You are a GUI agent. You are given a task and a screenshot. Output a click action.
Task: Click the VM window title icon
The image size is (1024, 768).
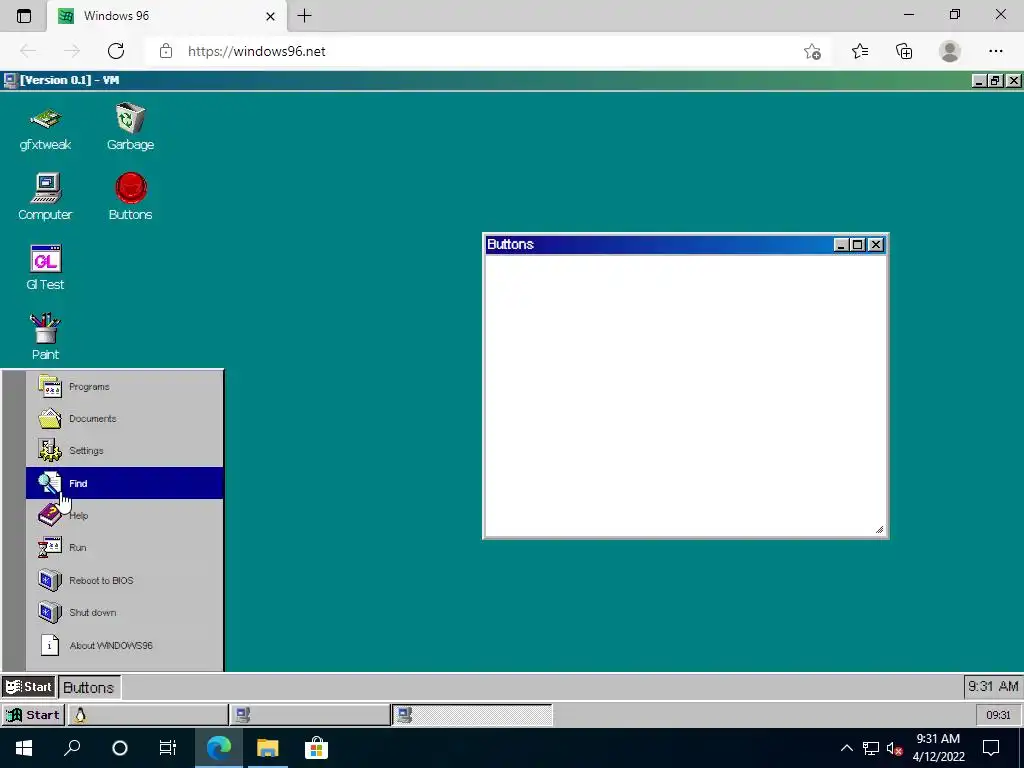tap(10, 80)
